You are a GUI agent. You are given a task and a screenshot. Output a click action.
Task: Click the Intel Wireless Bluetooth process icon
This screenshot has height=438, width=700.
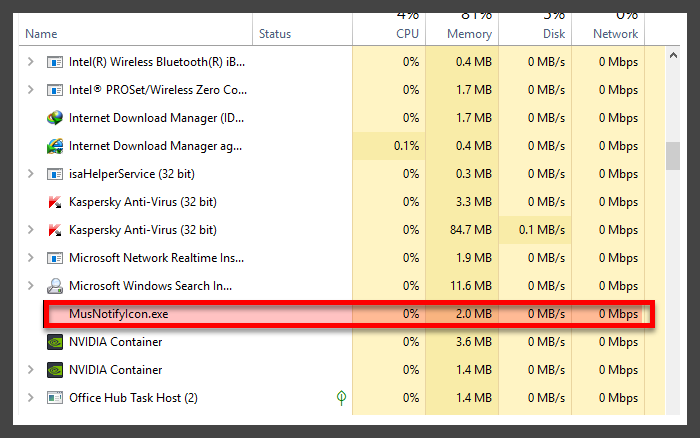click(x=55, y=62)
